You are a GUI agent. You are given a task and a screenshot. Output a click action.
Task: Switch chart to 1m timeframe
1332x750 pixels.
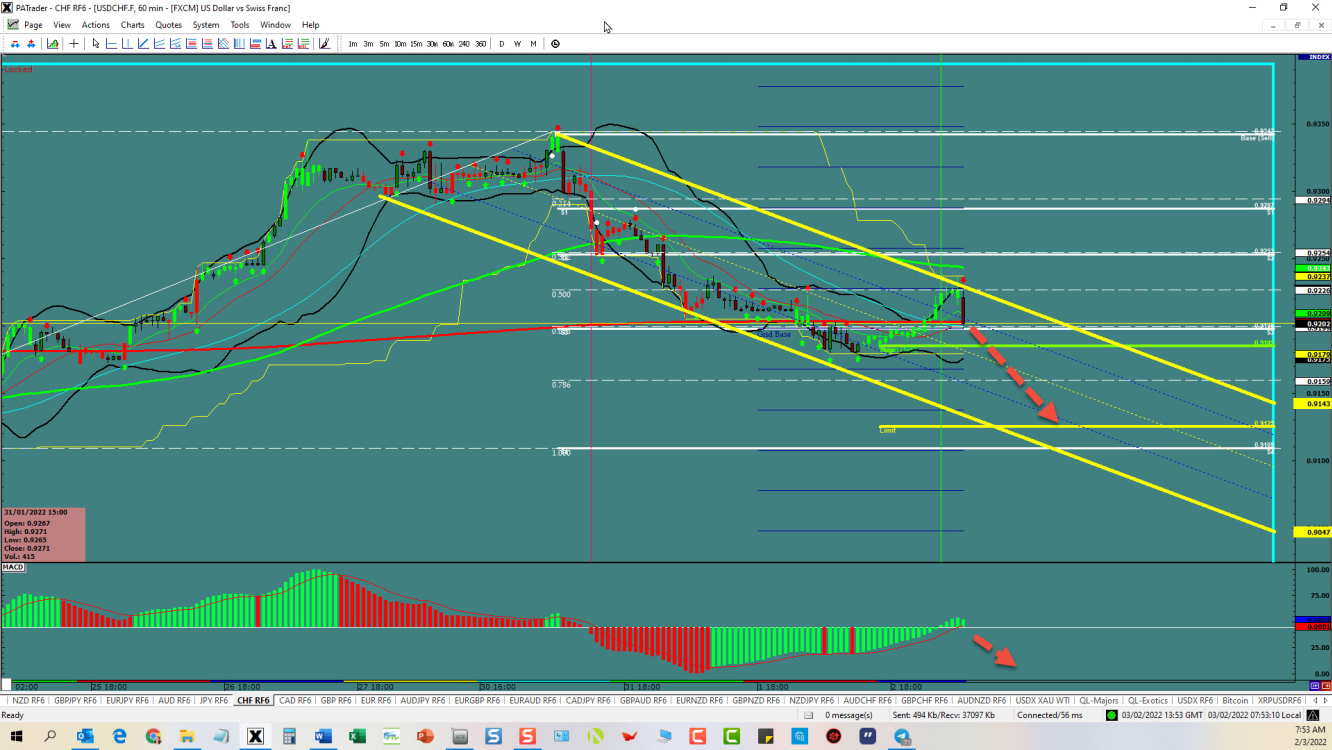(353, 44)
